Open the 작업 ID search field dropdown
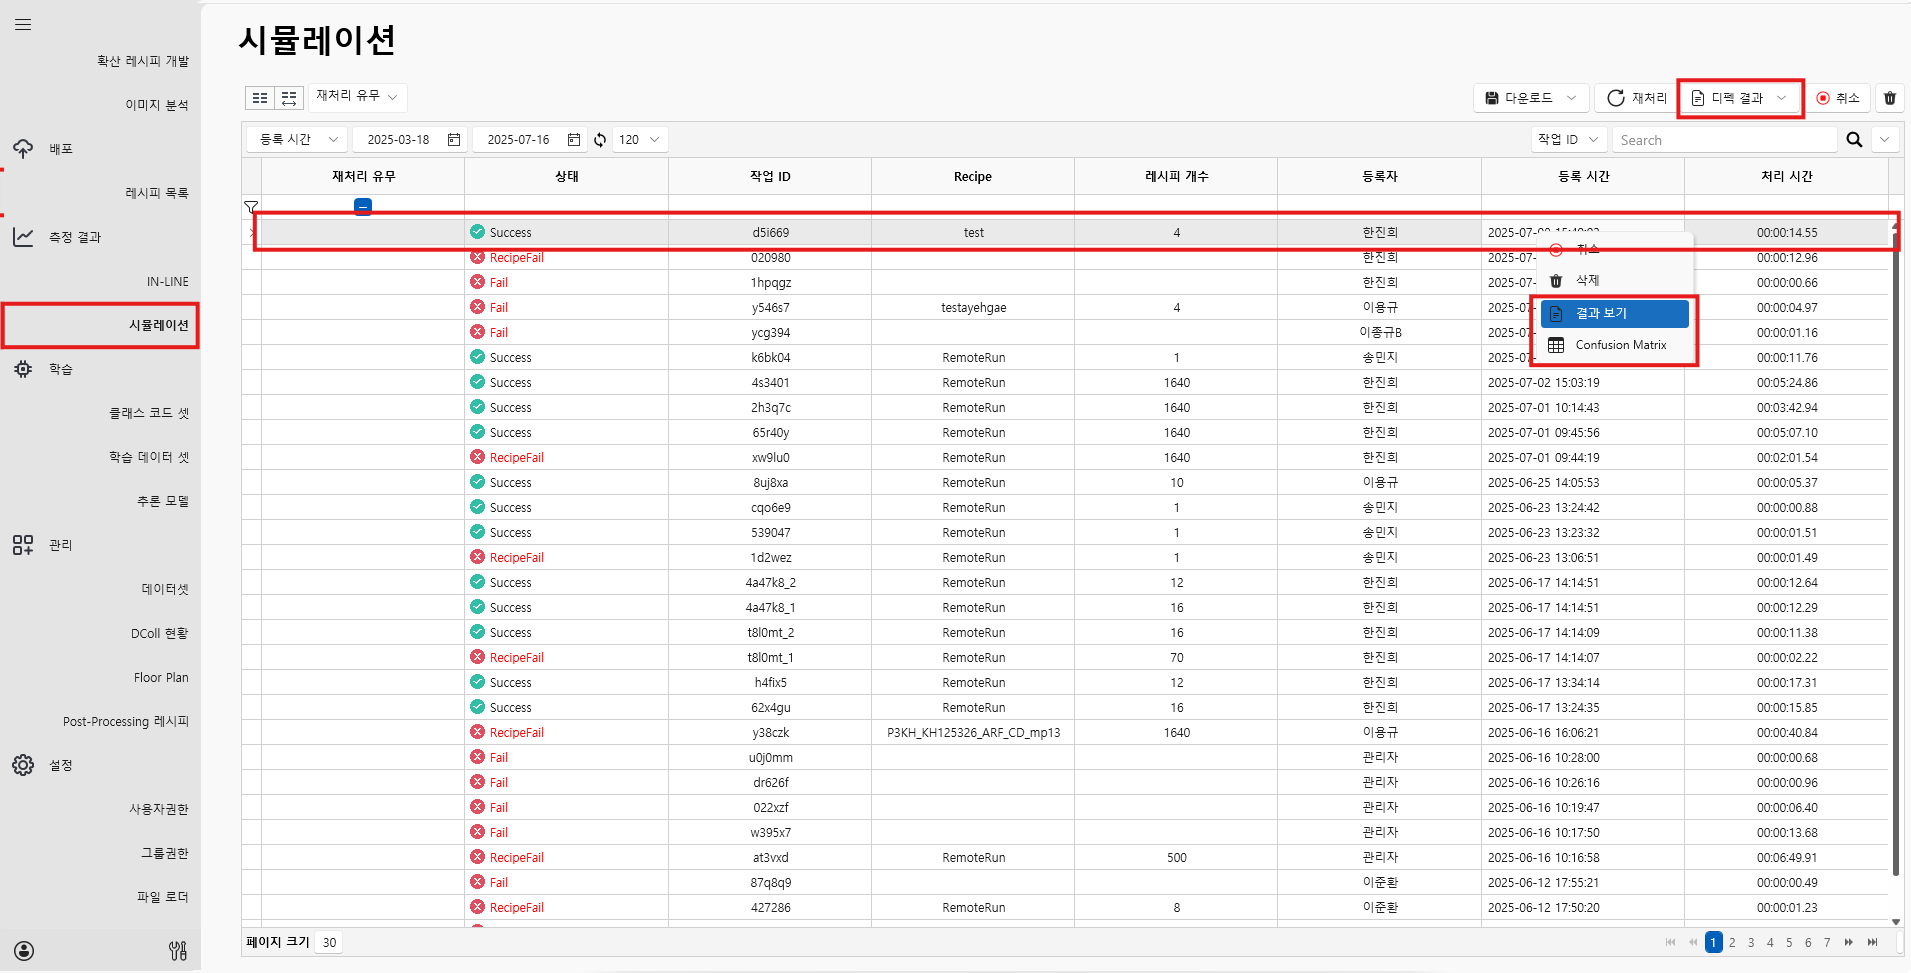The width and height of the screenshot is (1911, 973). [1568, 140]
